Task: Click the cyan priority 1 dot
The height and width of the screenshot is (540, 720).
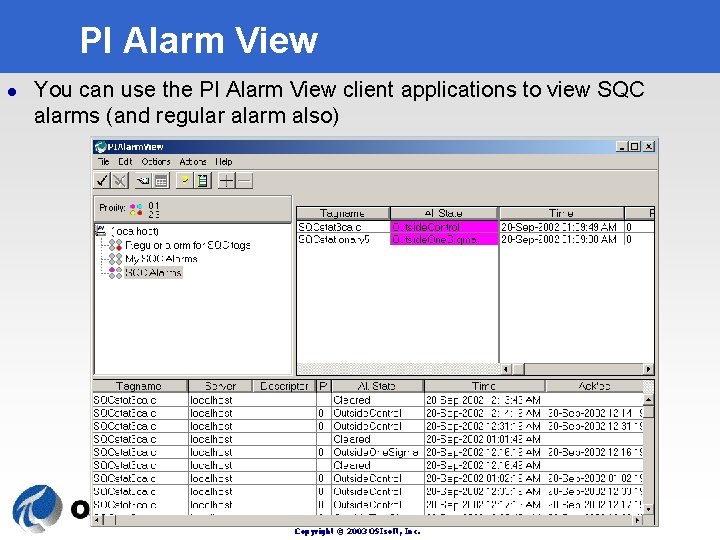Action: click(x=140, y=207)
